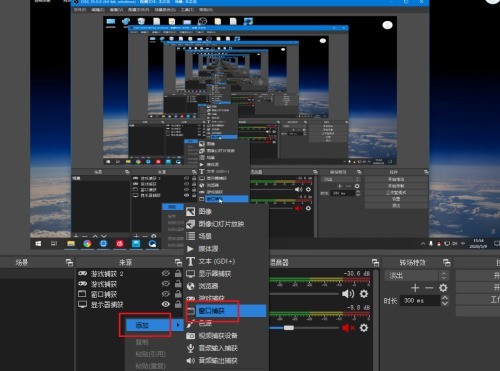This screenshot has height=371, width=500.
Task: Toggle the lock on 游戏捕获 source
Action: [178, 284]
